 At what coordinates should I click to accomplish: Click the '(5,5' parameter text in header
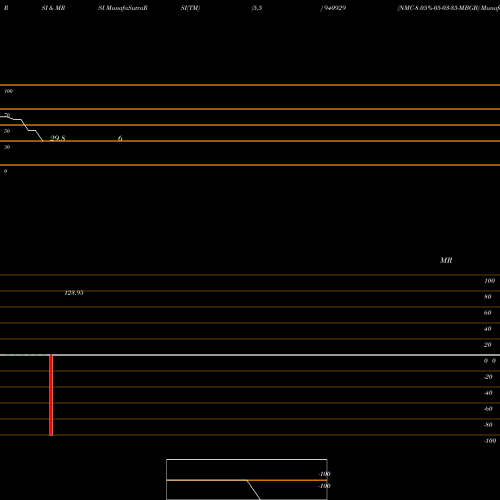(x=257, y=8)
